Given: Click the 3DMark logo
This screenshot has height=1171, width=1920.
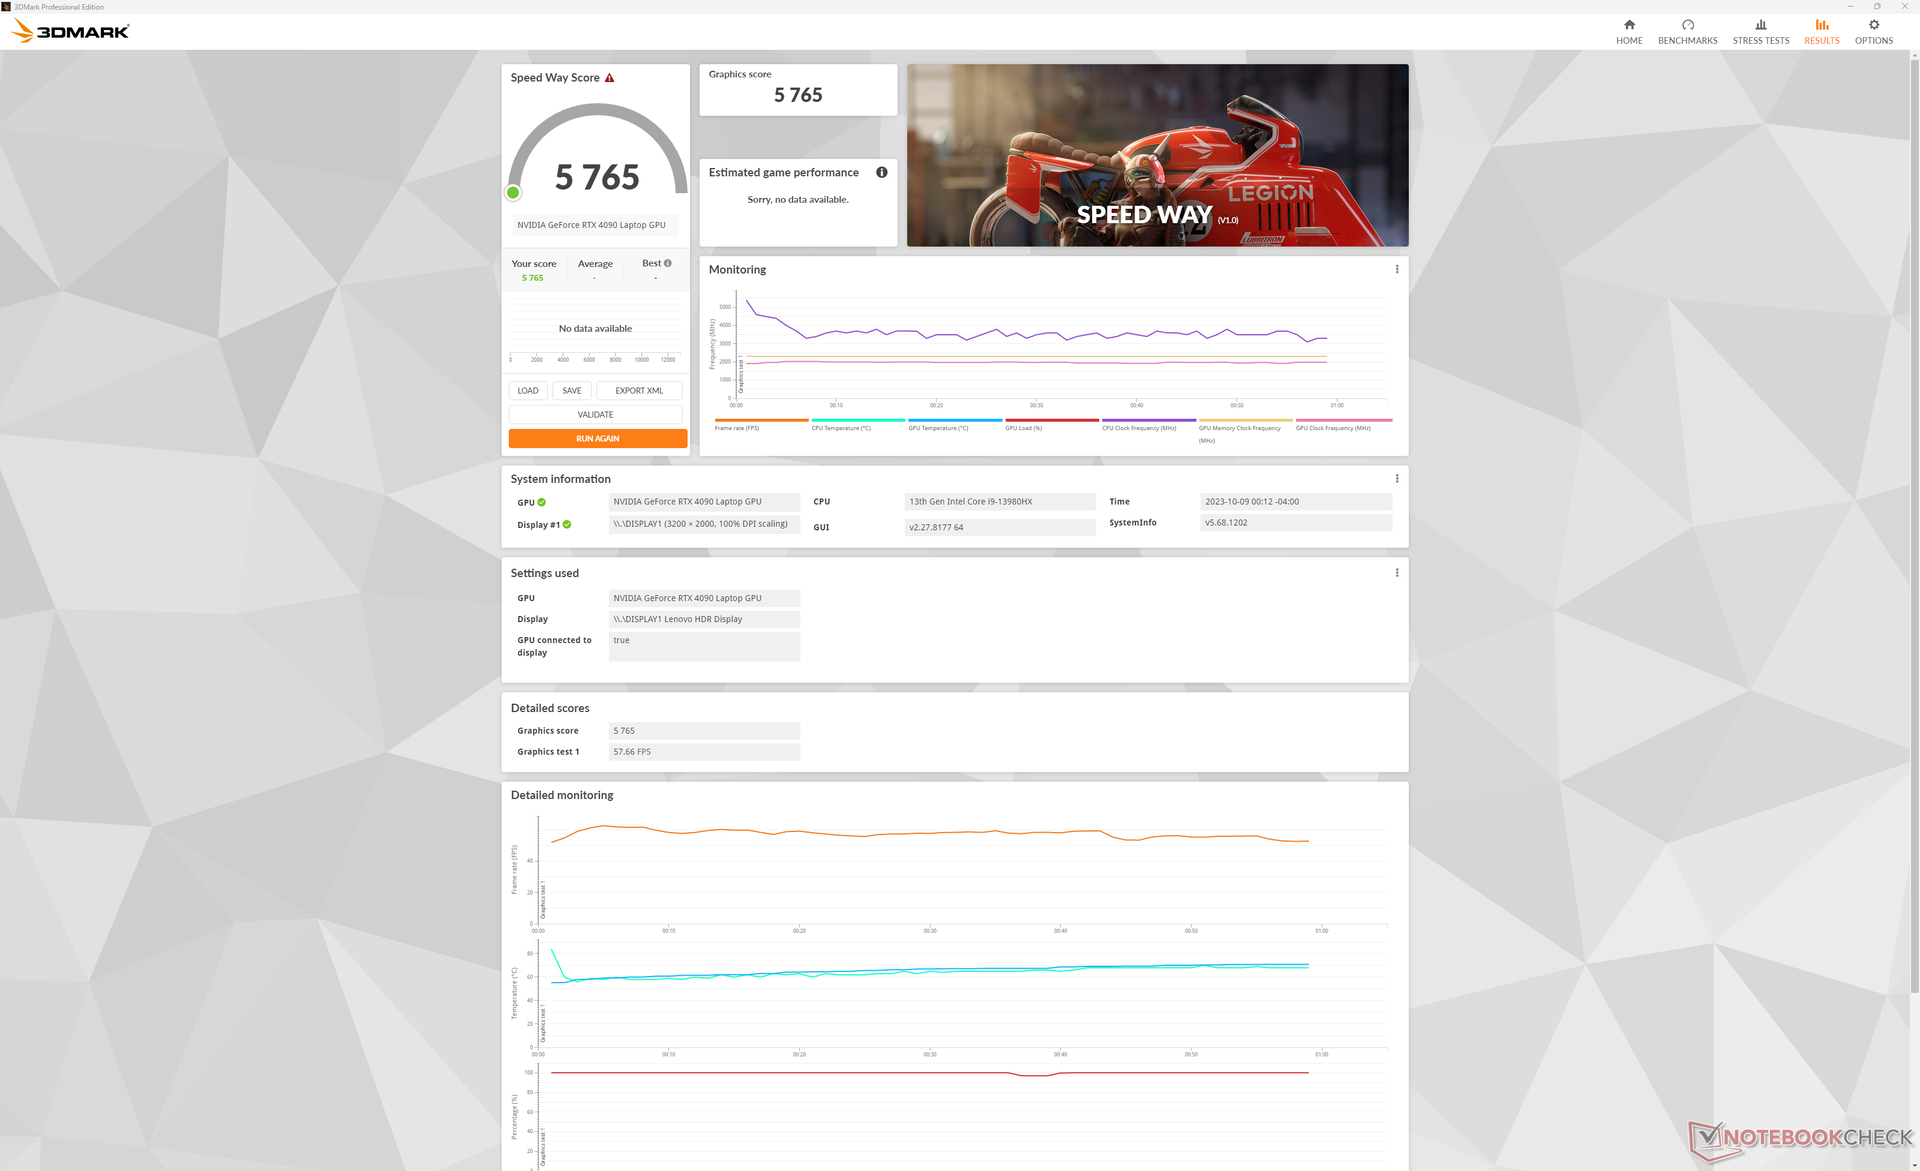Looking at the screenshot, I should click(70, 31).
